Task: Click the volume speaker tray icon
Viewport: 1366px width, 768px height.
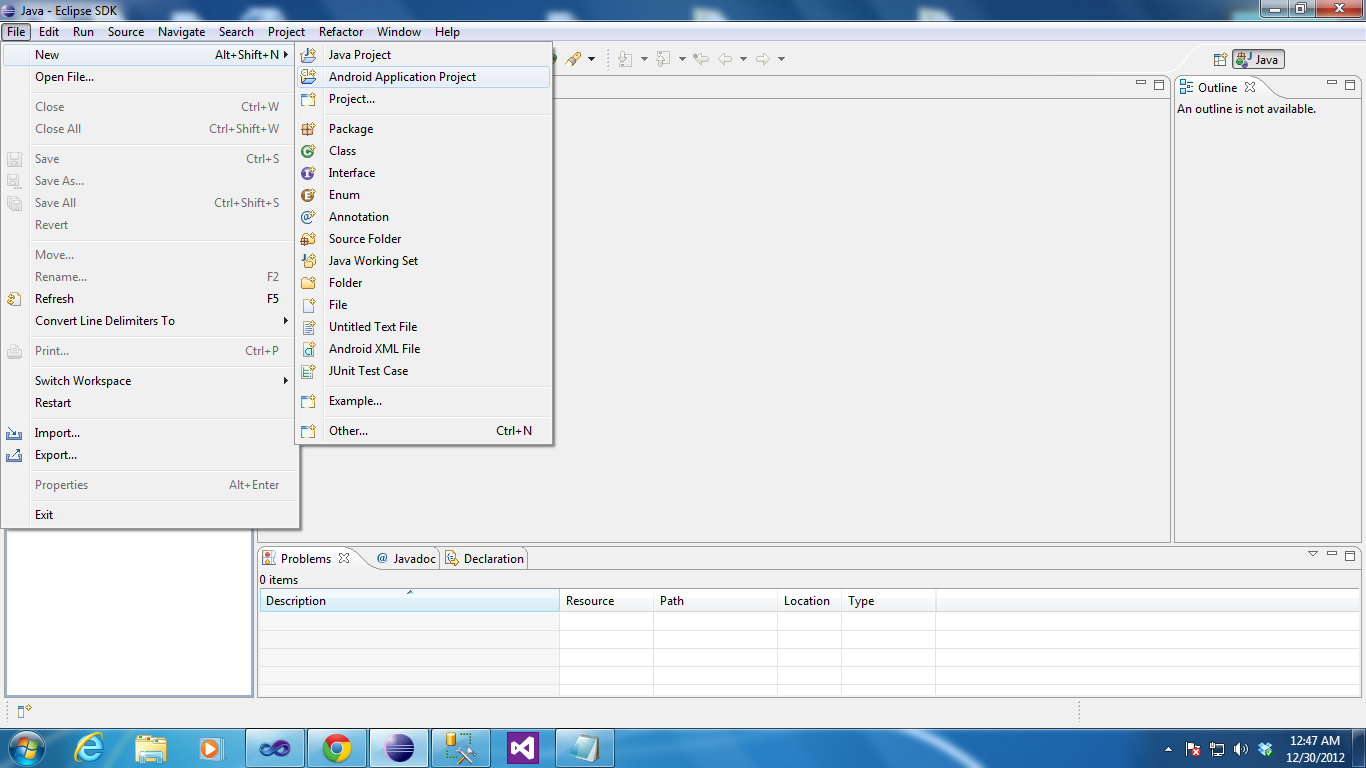Action: pyautogui.click(x=1241, y=749)
